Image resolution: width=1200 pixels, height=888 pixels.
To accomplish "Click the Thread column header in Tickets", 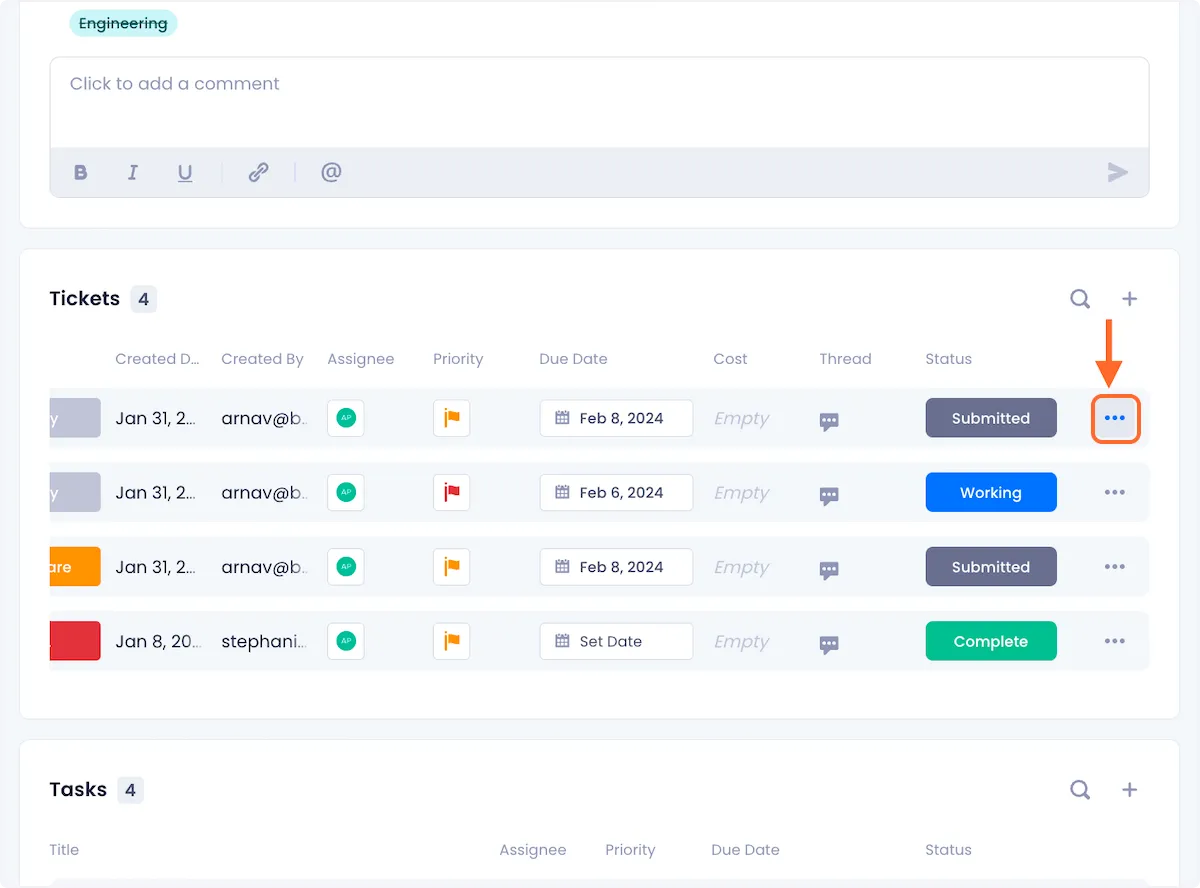I will tap(845, 359).
